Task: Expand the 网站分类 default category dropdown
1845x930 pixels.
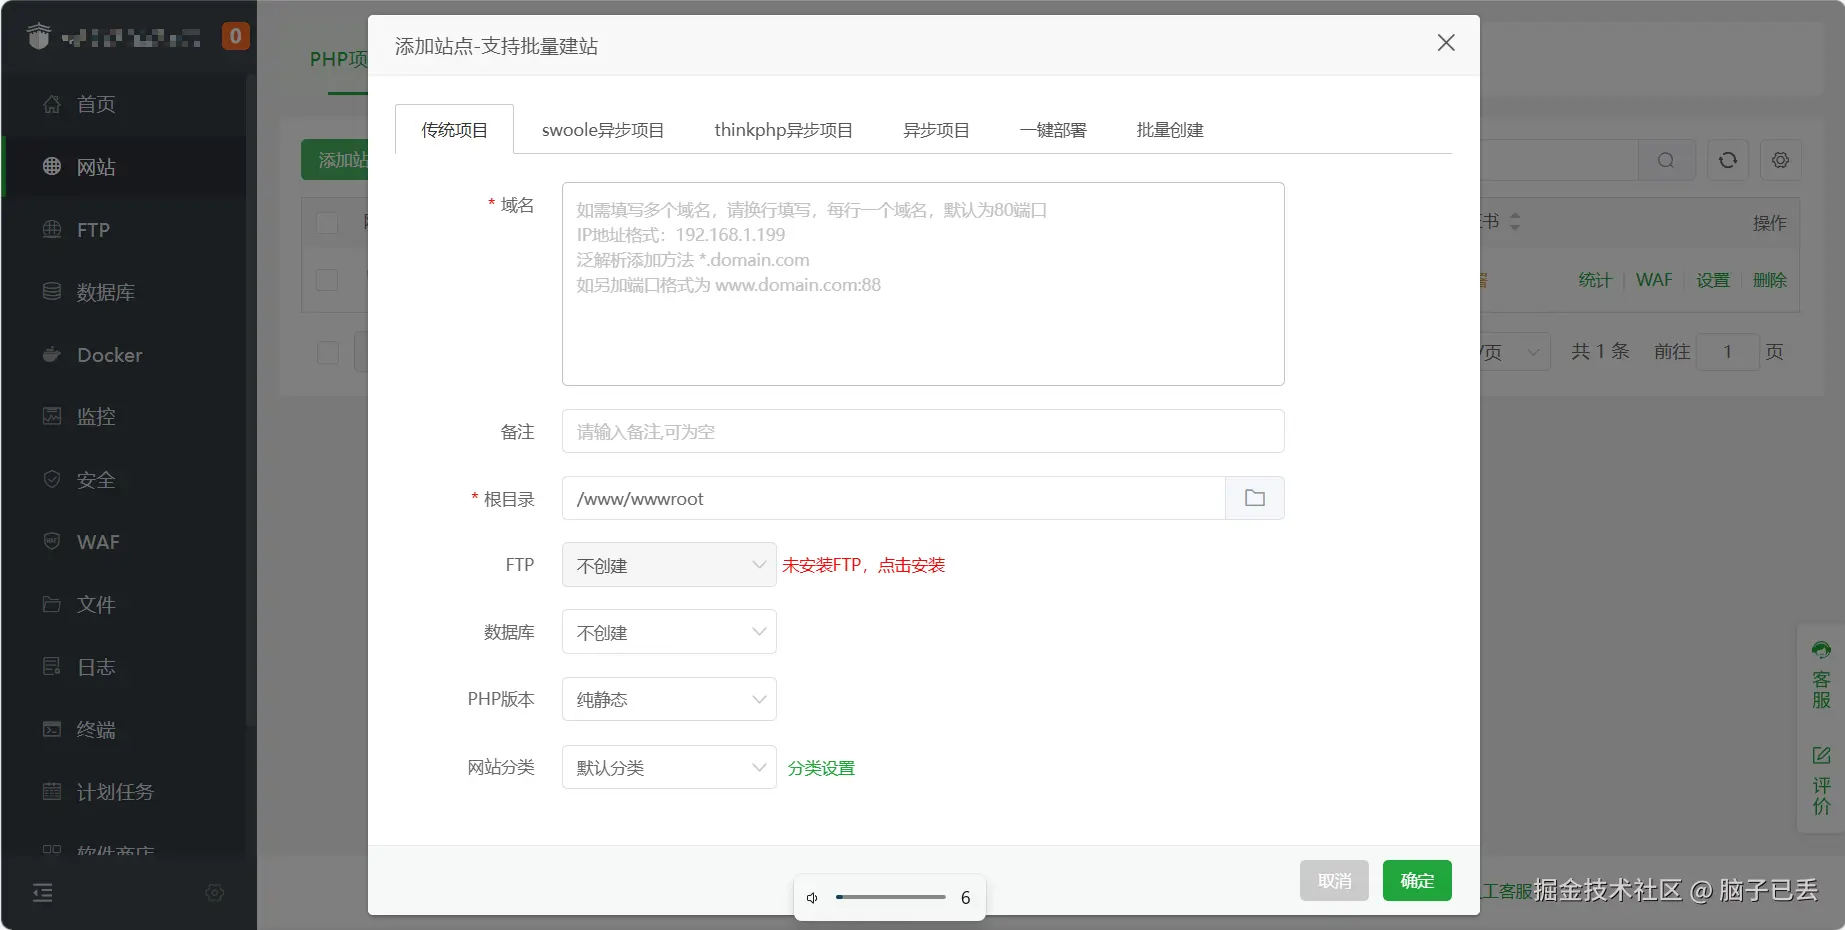Action: point(668,767)
